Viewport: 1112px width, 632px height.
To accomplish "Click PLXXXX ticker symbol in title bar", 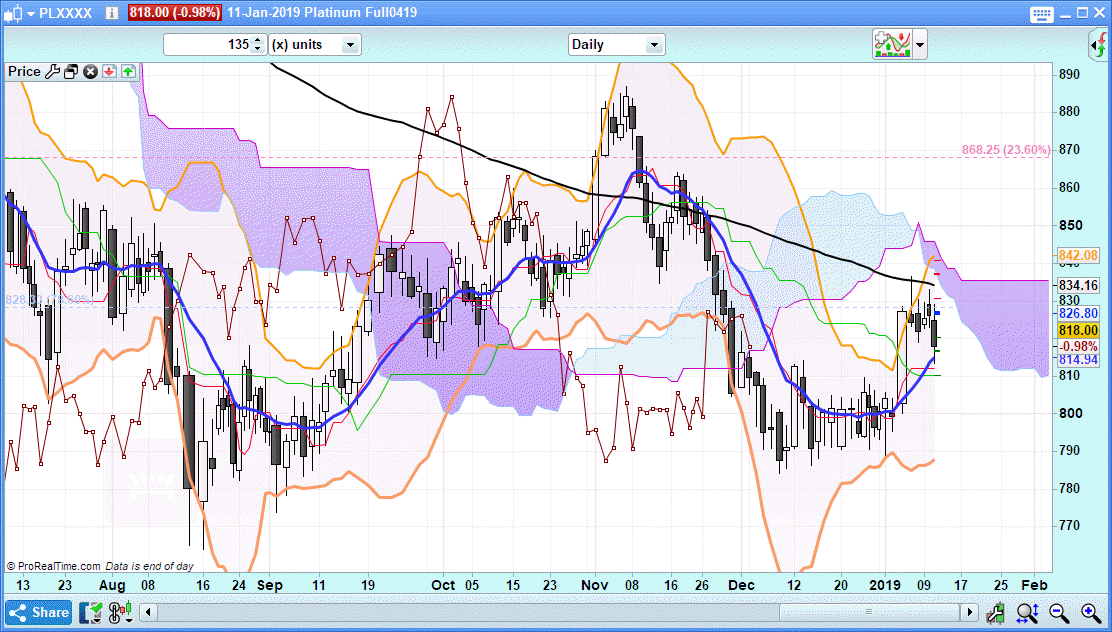I will (x=65, y=13).
